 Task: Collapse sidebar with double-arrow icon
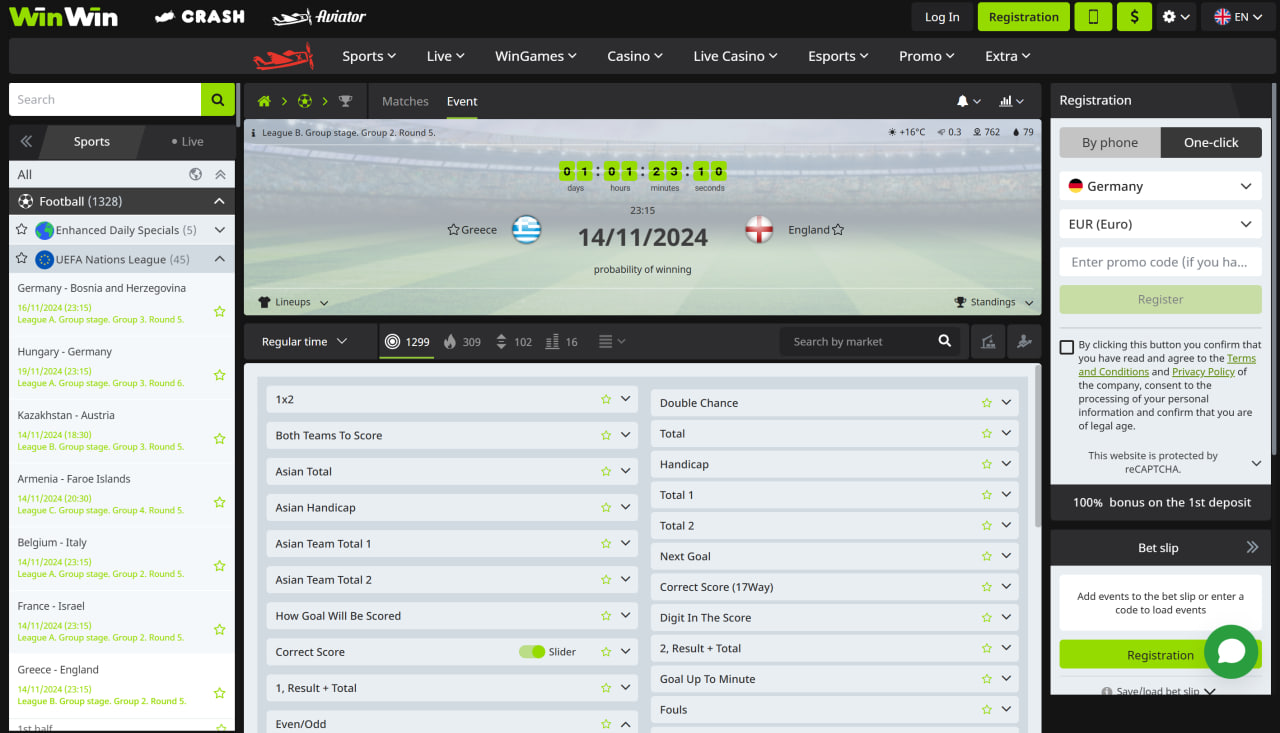(x=26, y=142)
